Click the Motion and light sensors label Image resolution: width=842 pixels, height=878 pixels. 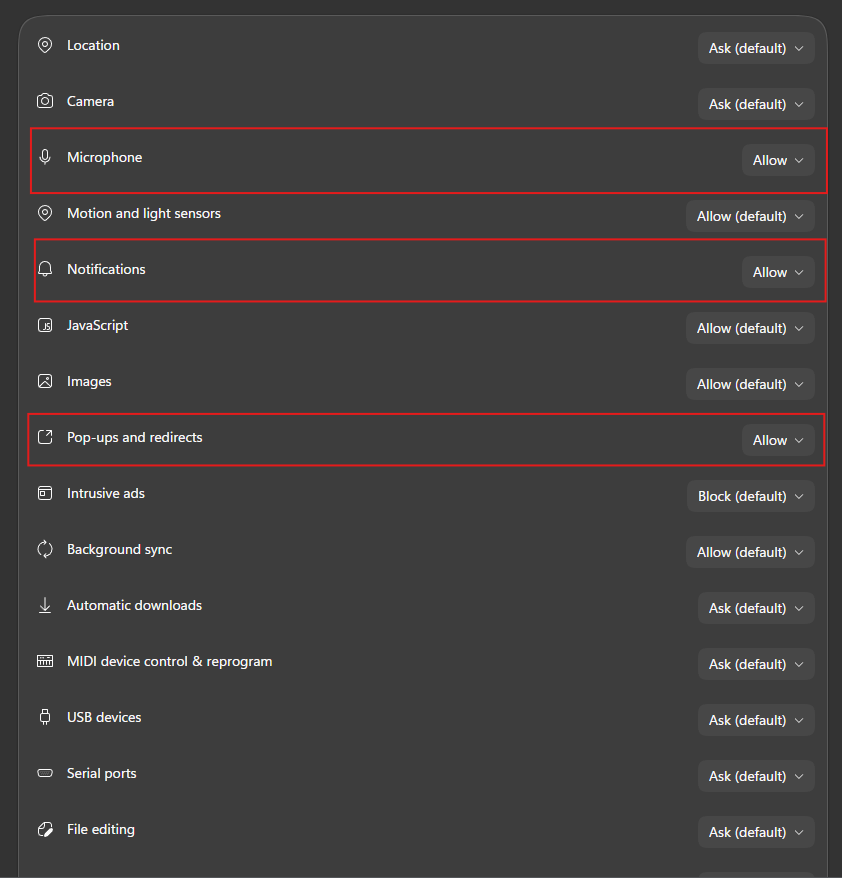144,213
